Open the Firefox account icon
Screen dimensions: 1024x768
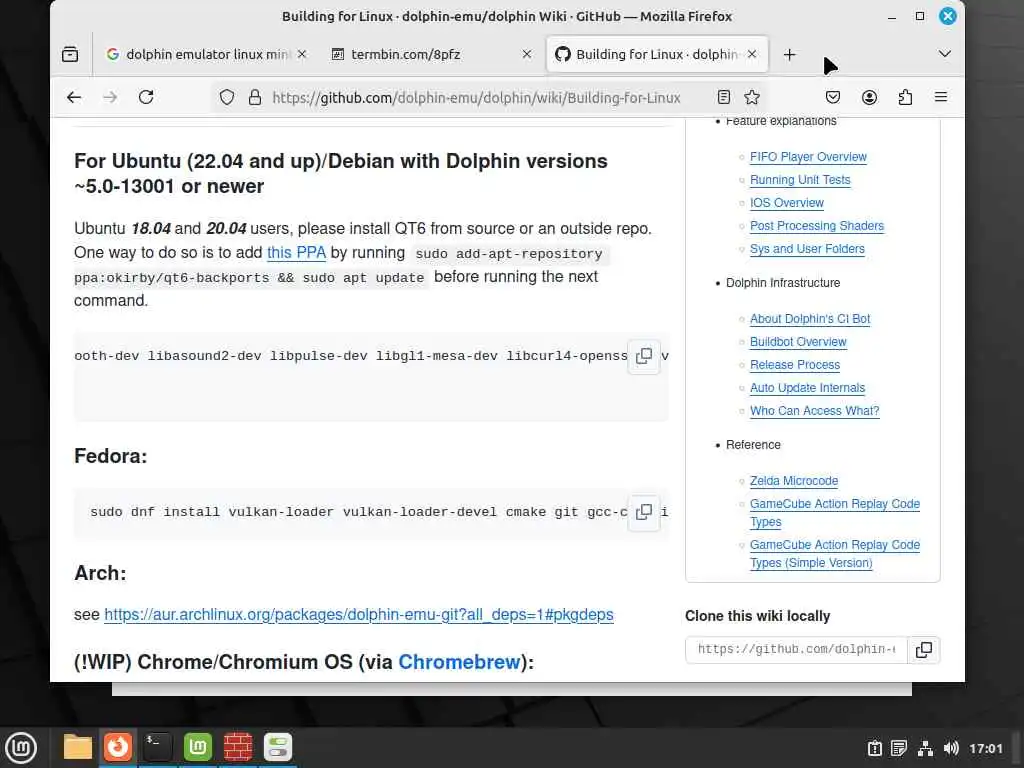[869, 97]
